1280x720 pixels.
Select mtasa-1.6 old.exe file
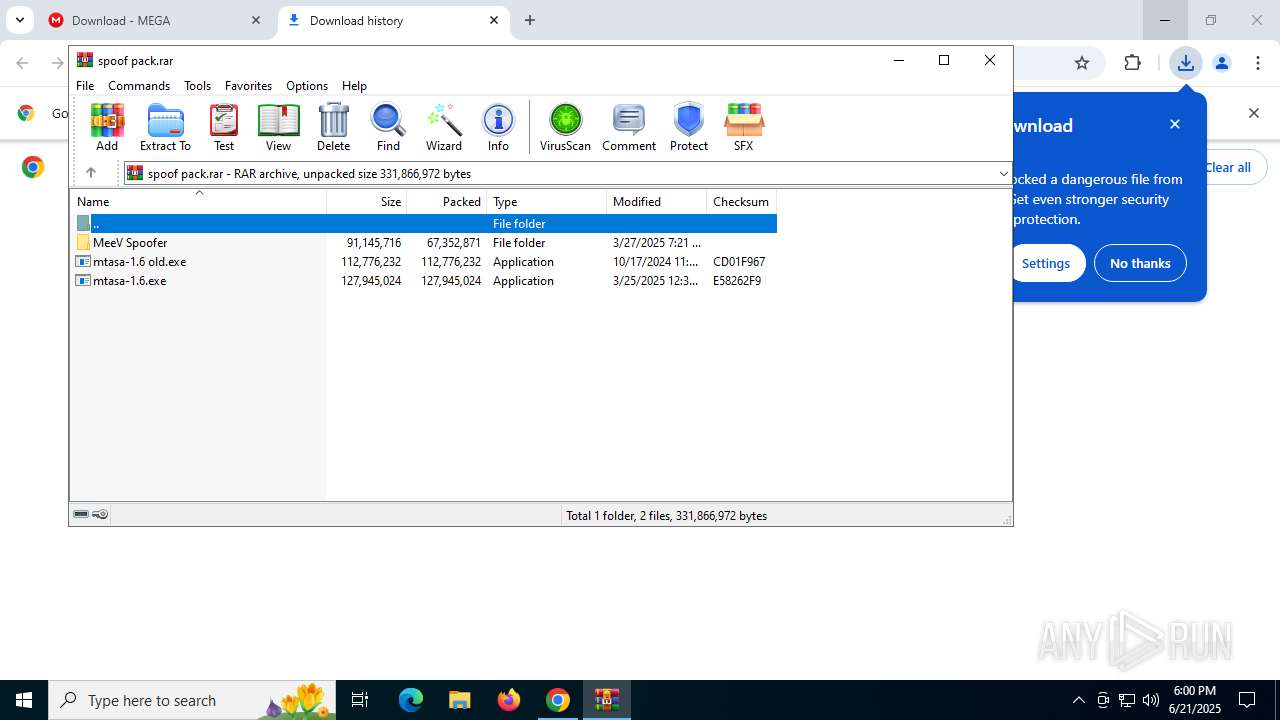(x=424, y=261)
